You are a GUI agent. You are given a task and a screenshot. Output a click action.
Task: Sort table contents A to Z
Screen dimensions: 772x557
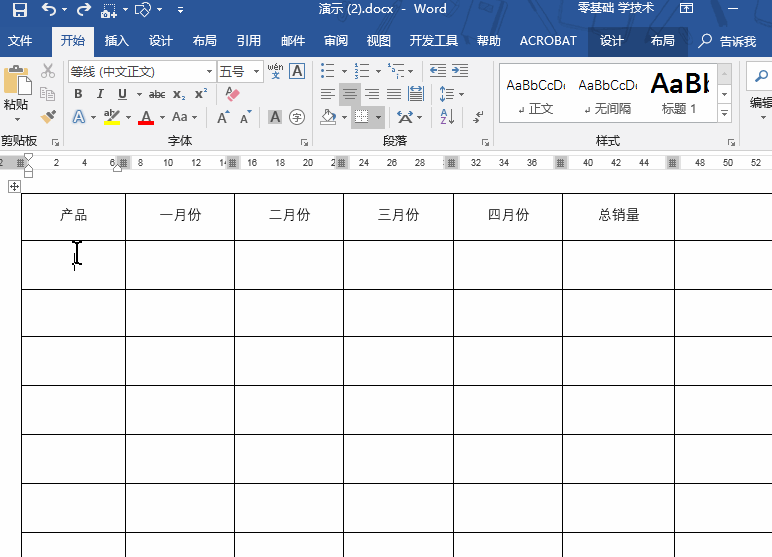click(x=447, y=117)
